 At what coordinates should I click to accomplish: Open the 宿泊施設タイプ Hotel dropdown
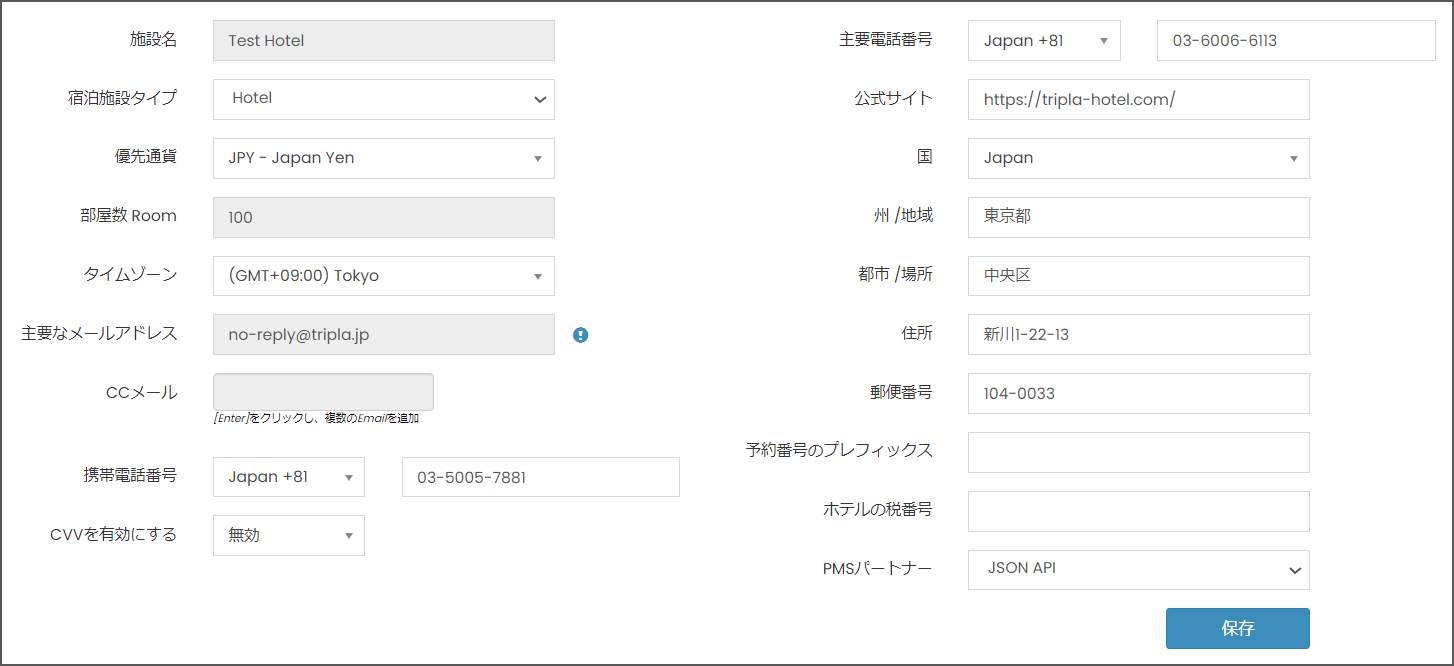click(383, 99)
